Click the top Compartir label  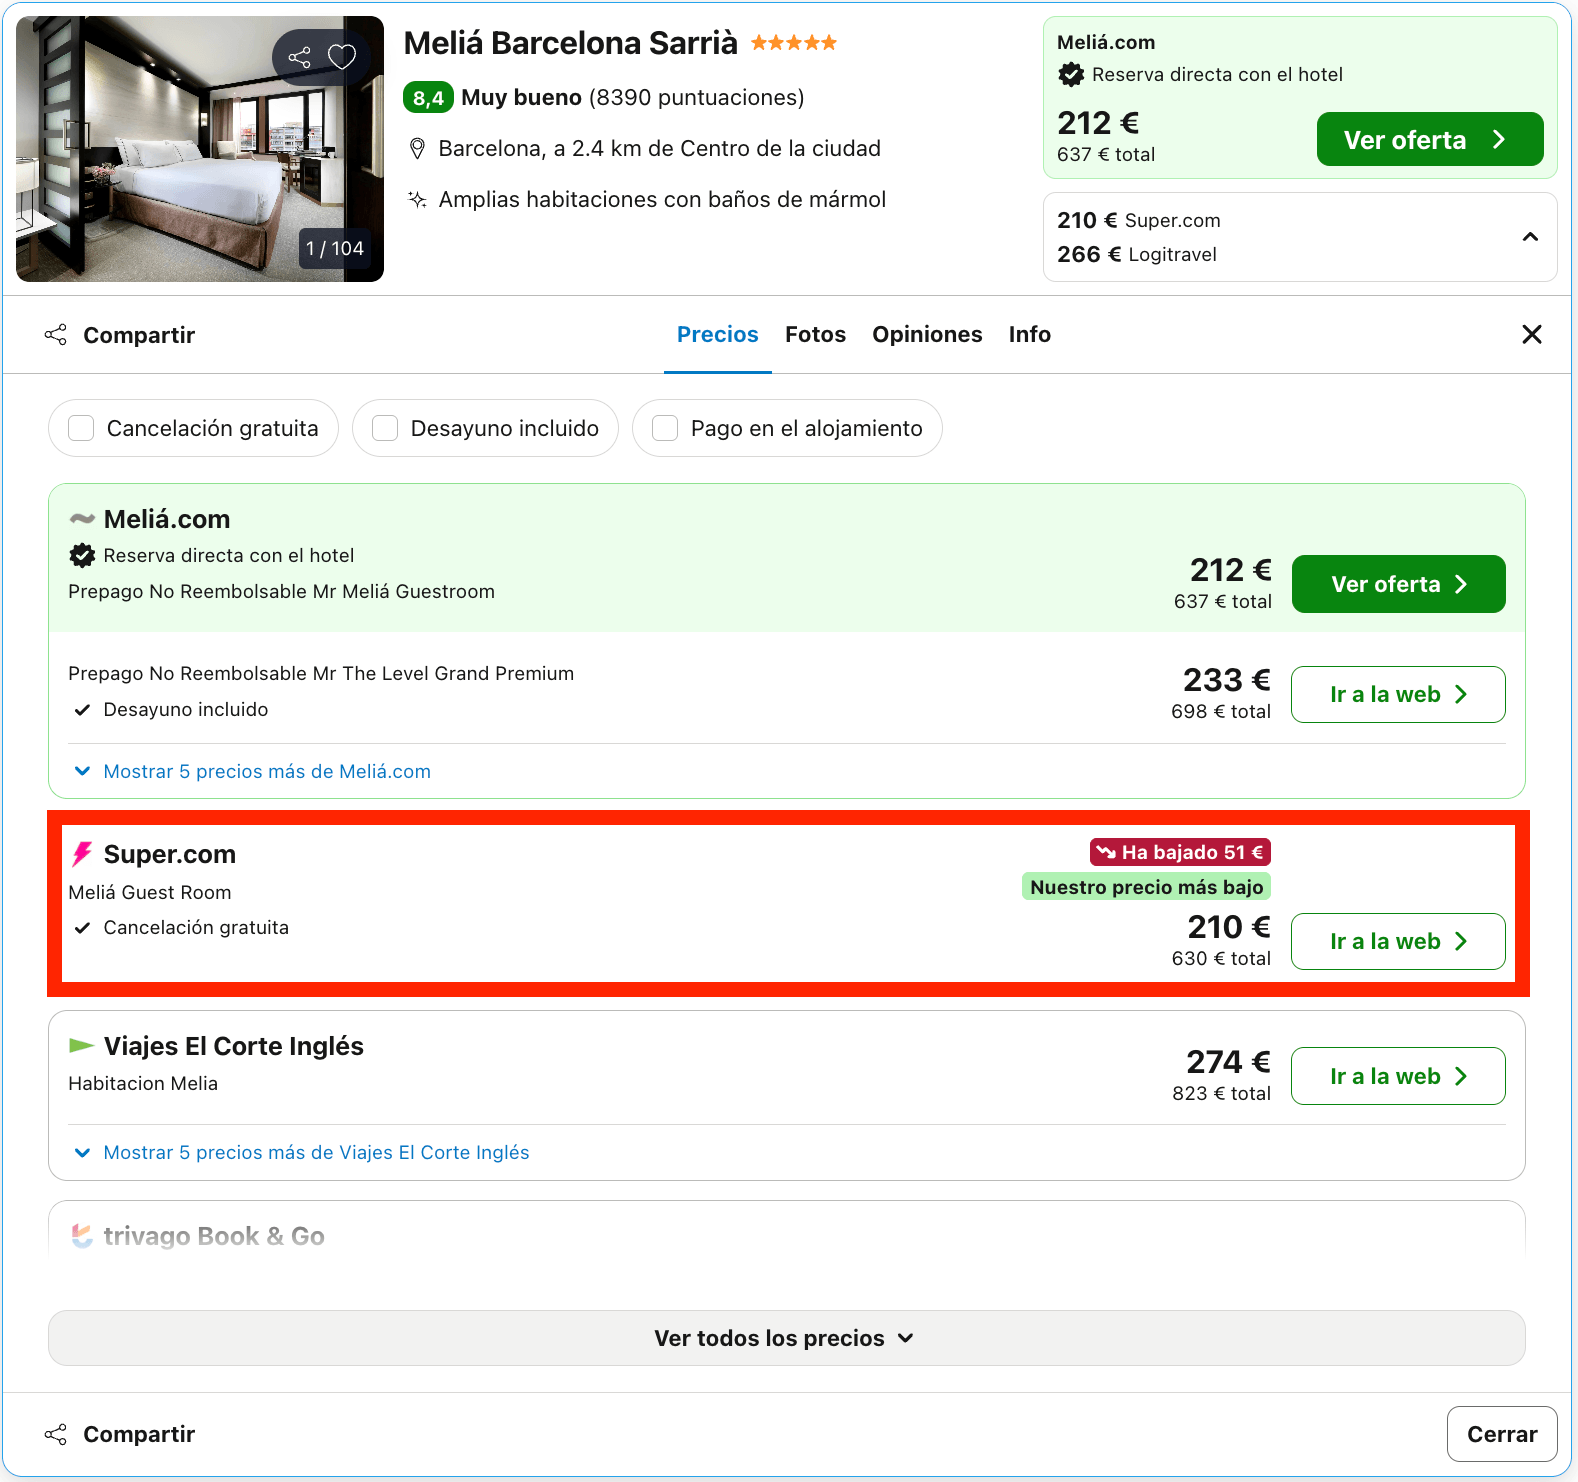tap(139, 335)
